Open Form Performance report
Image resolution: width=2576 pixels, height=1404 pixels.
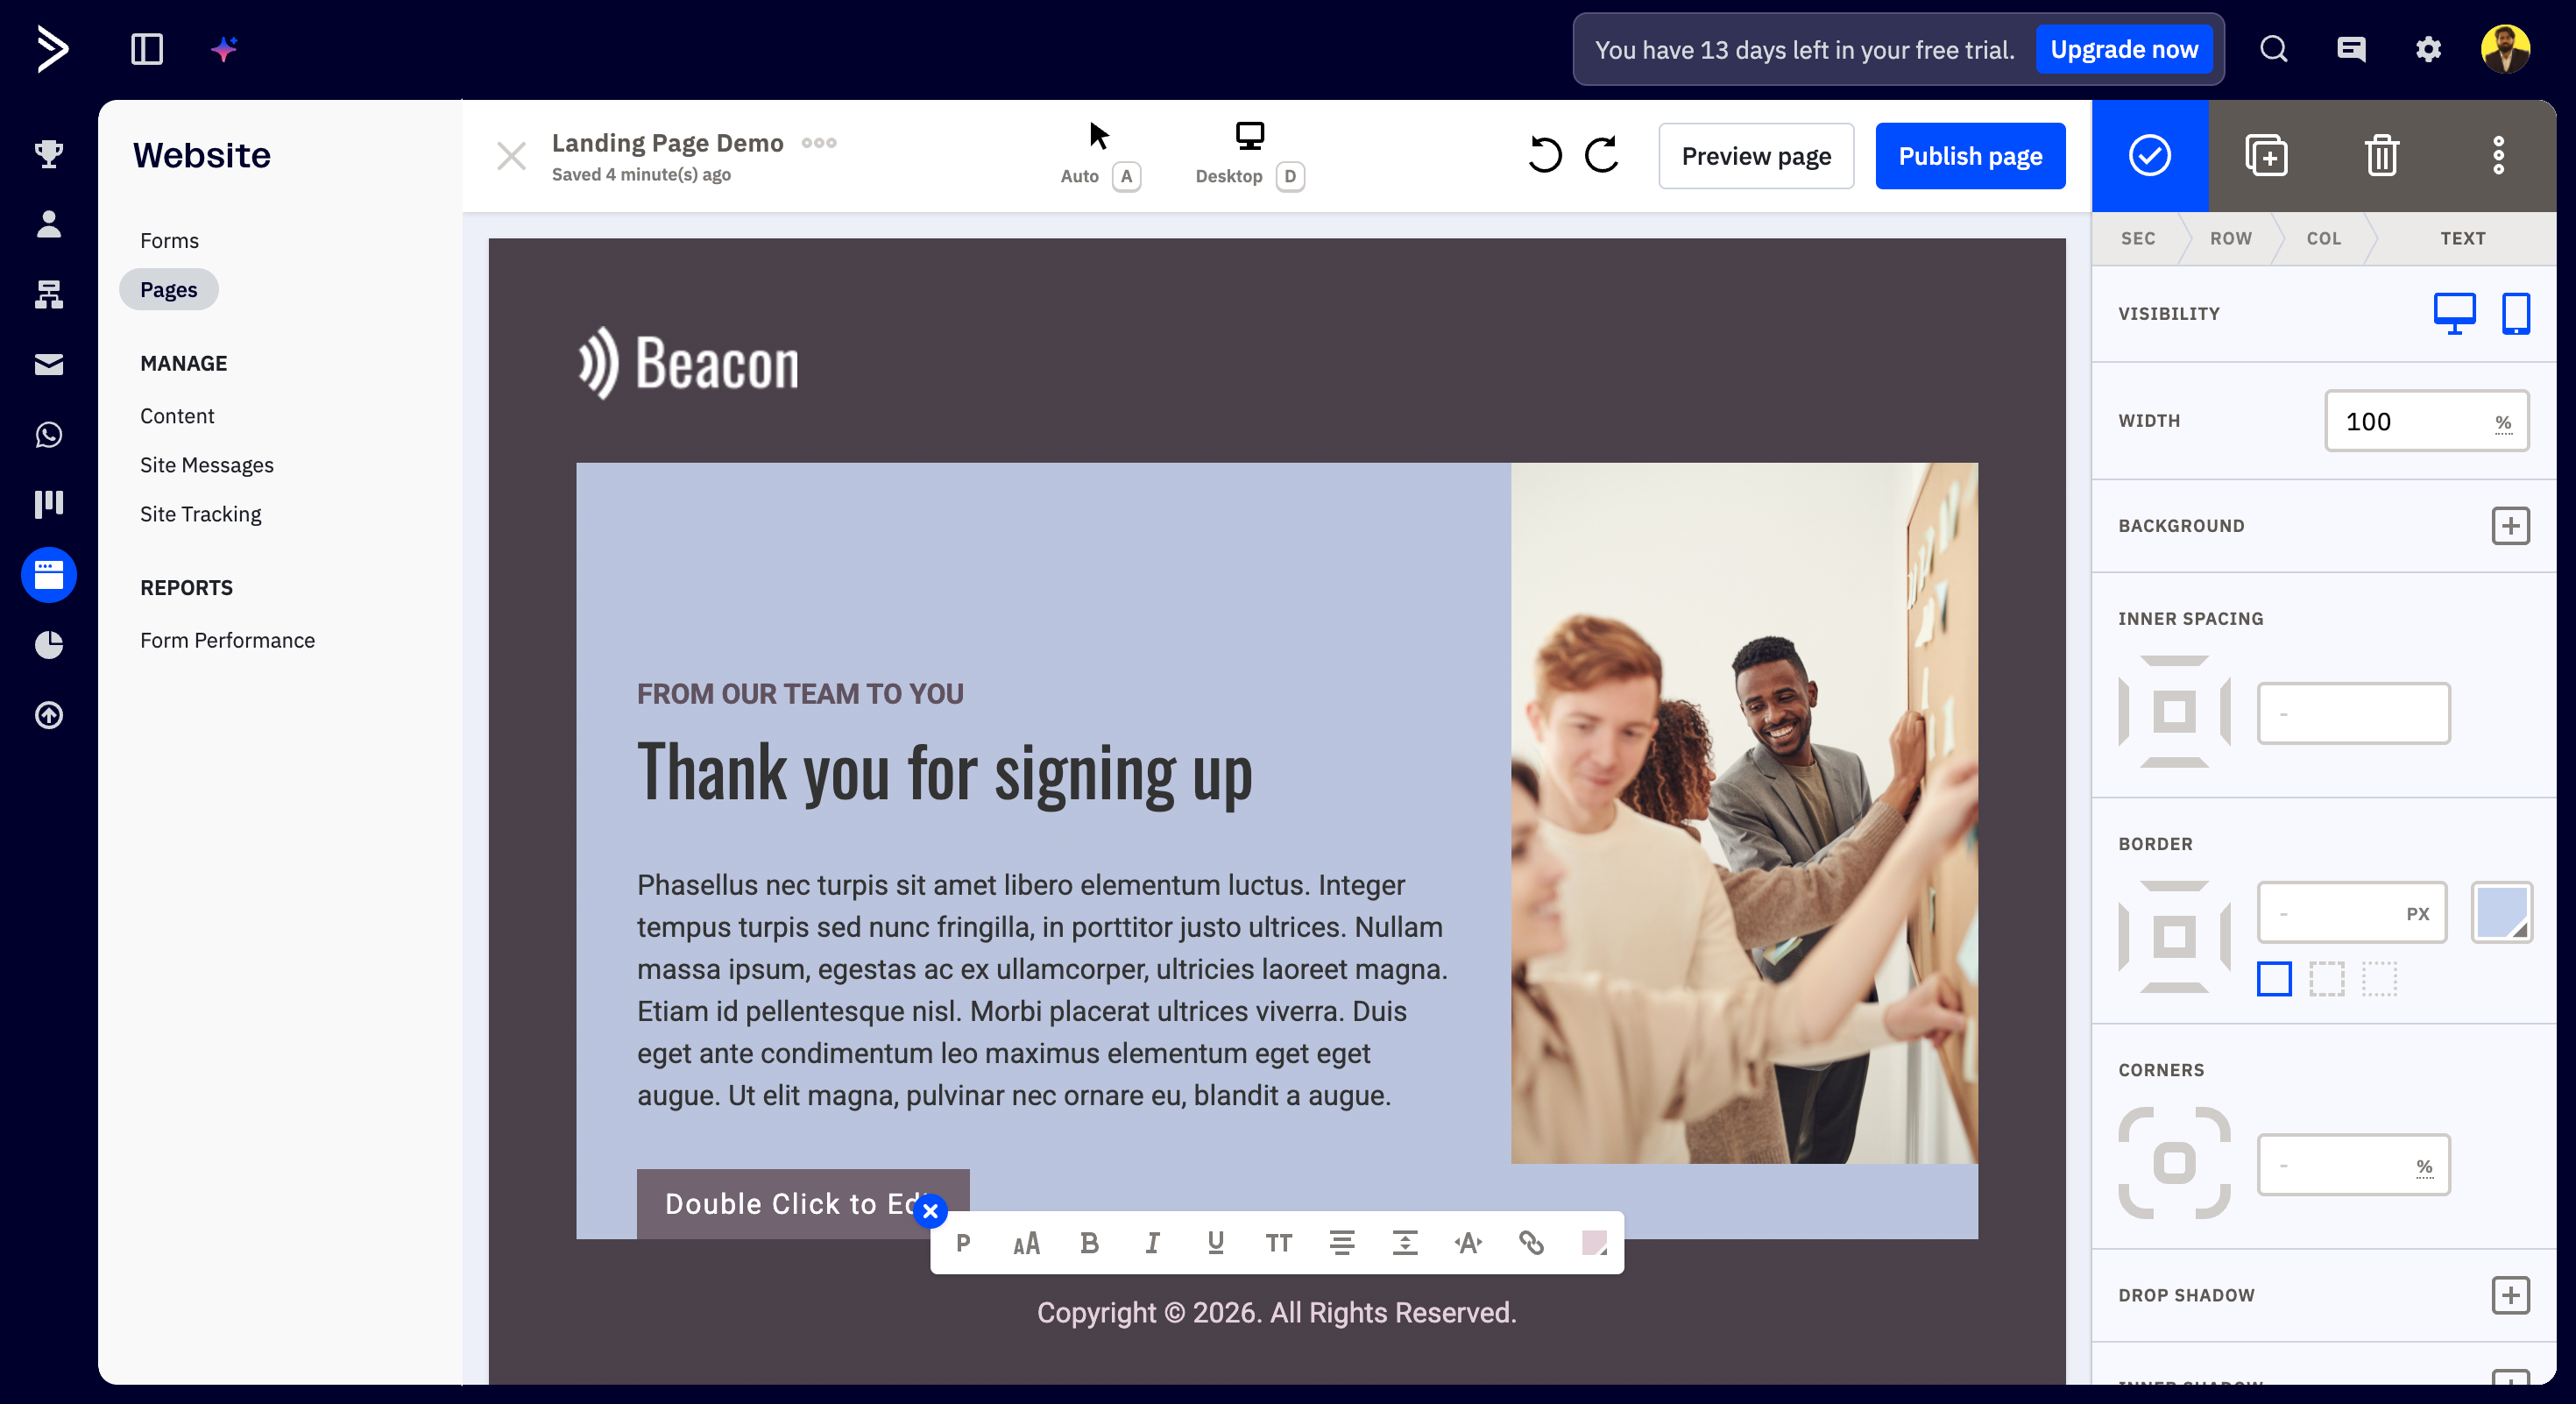pos(227,639)
